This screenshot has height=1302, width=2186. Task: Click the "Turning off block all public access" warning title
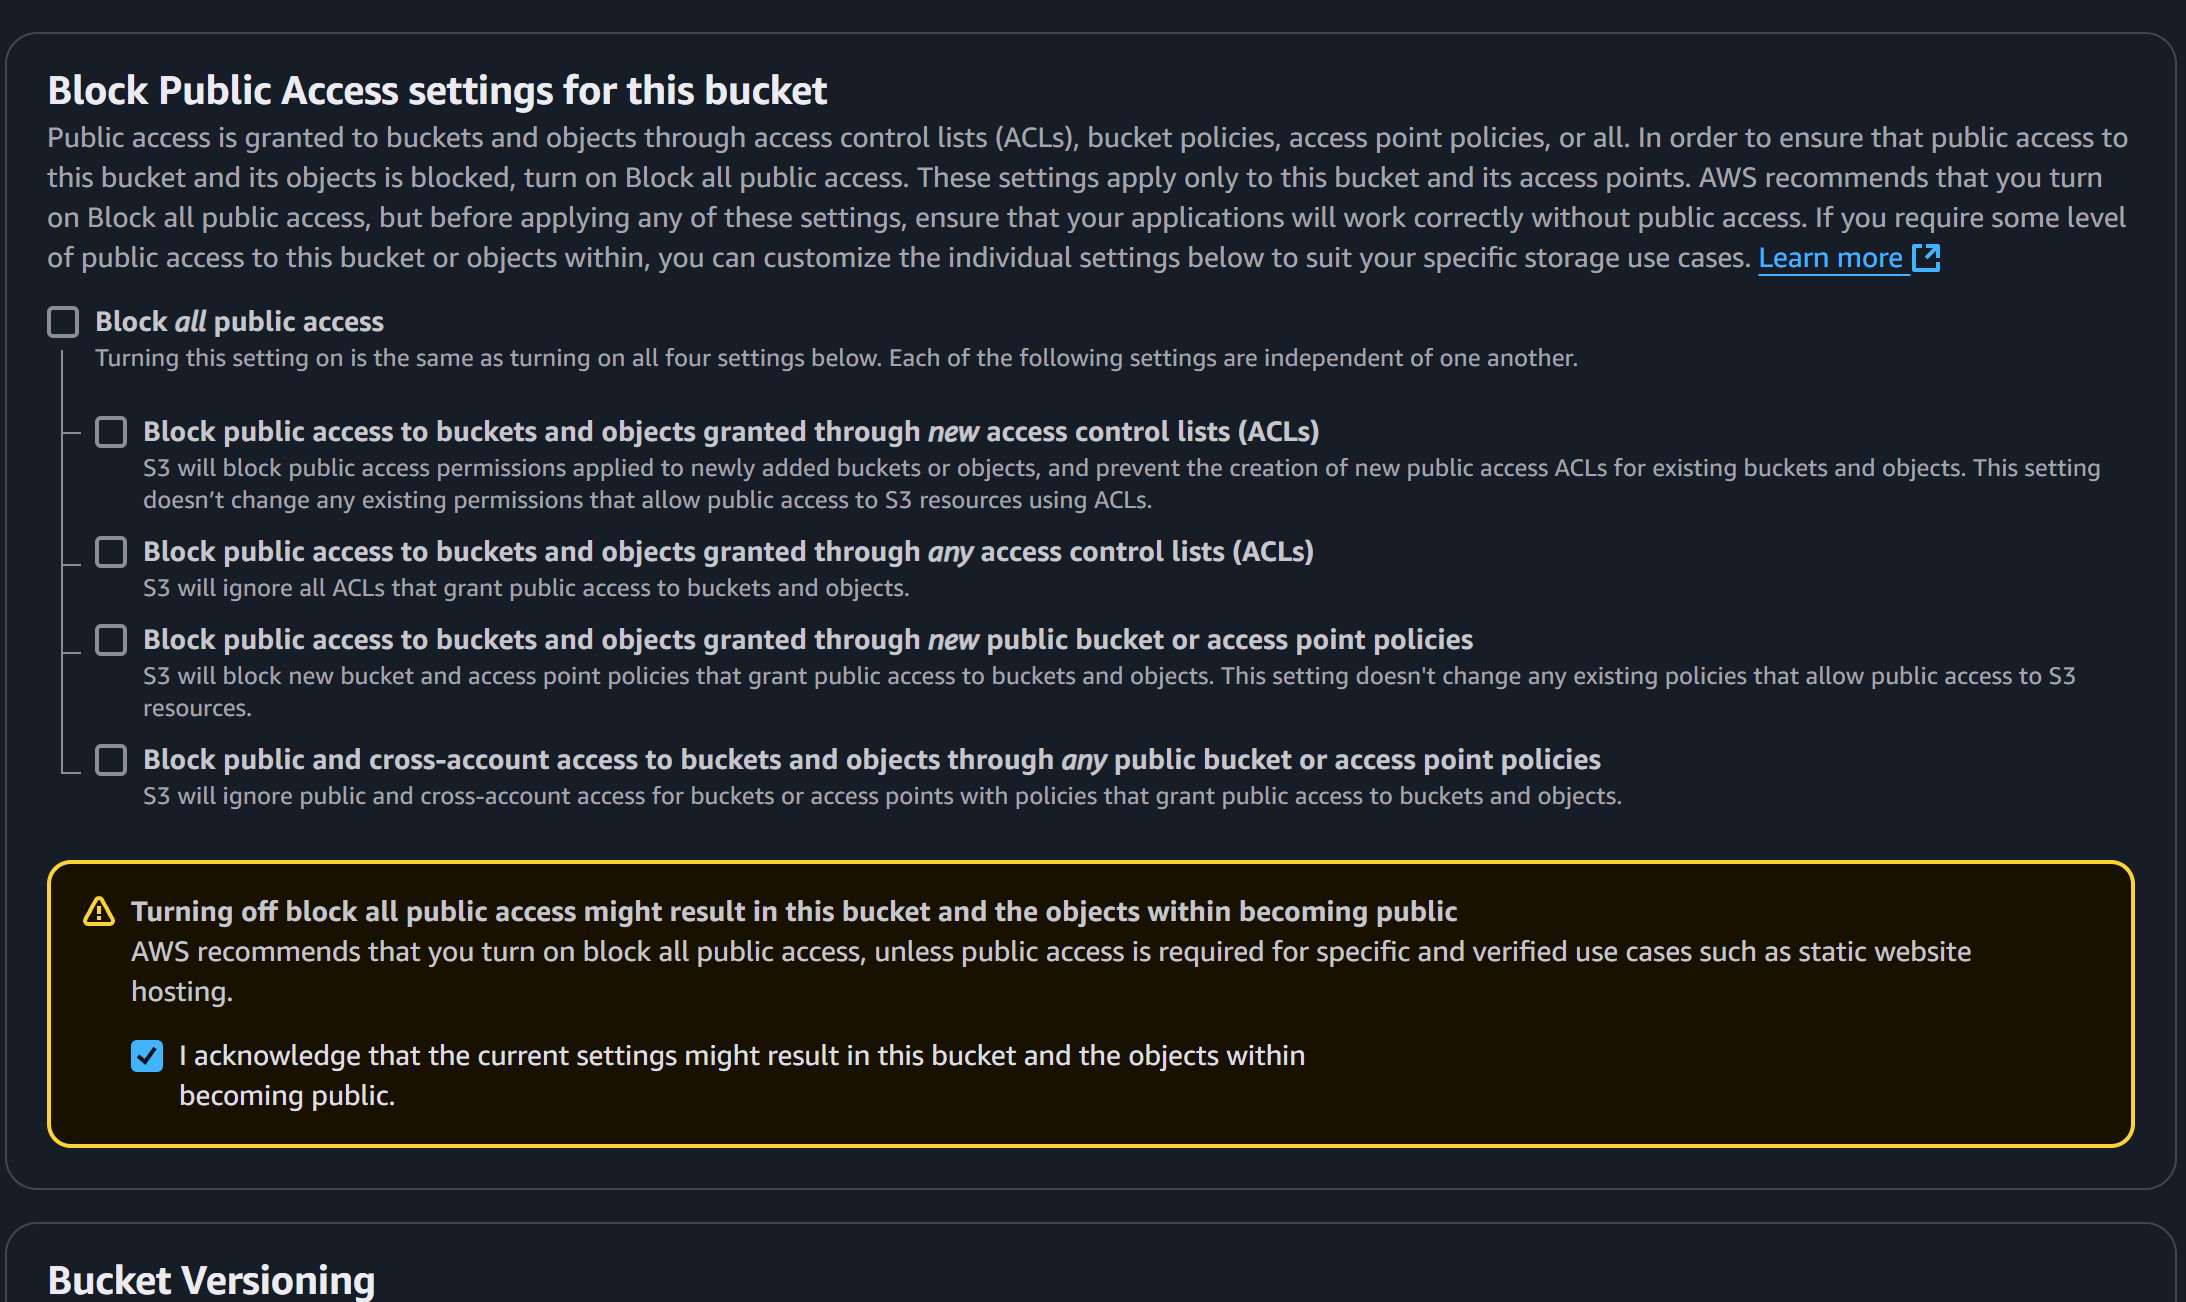coord(793,912)
